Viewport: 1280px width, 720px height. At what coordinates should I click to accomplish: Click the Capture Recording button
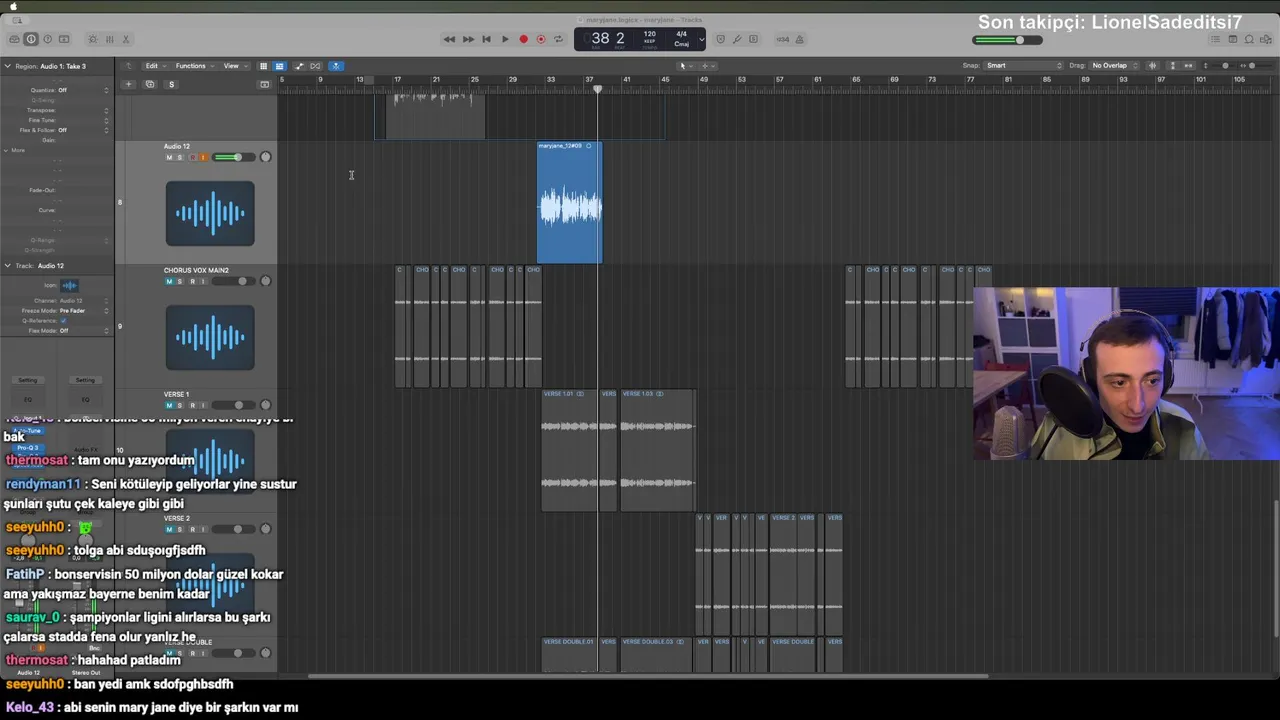point(541,39)
